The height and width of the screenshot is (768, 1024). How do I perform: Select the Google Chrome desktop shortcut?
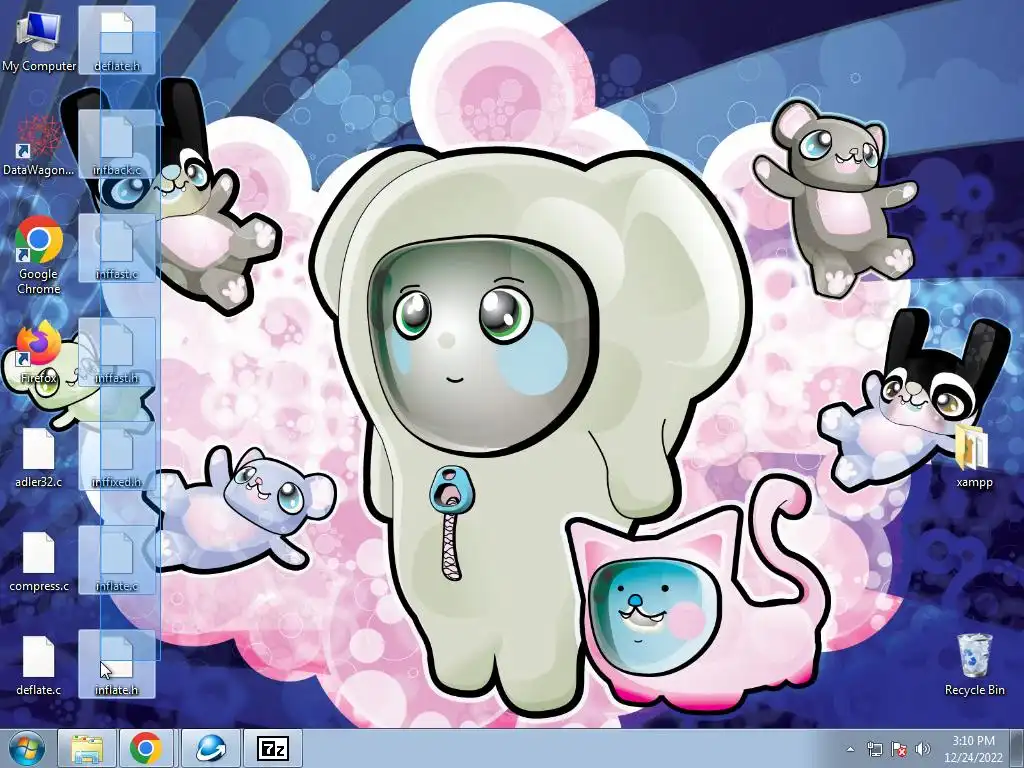(x=39, y=255)
